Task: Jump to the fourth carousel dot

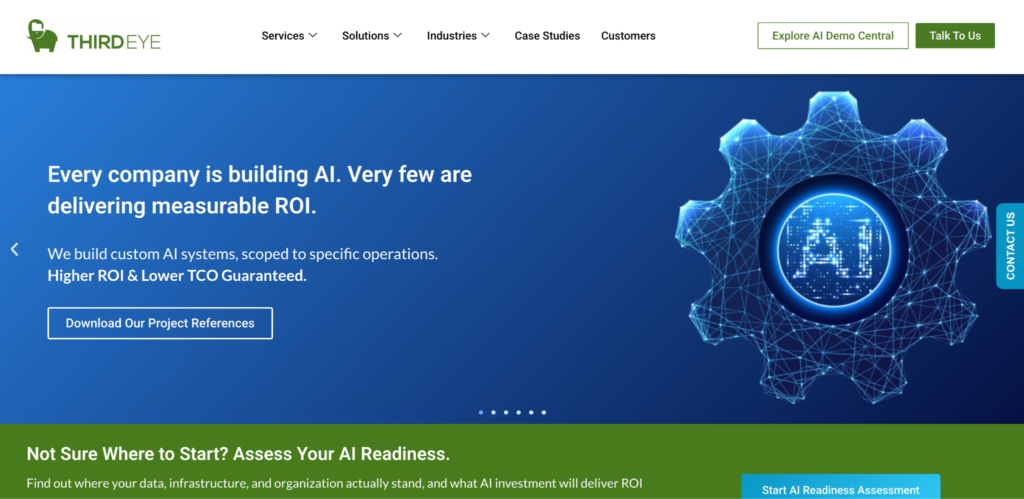Action: click(x=519, y=412)
